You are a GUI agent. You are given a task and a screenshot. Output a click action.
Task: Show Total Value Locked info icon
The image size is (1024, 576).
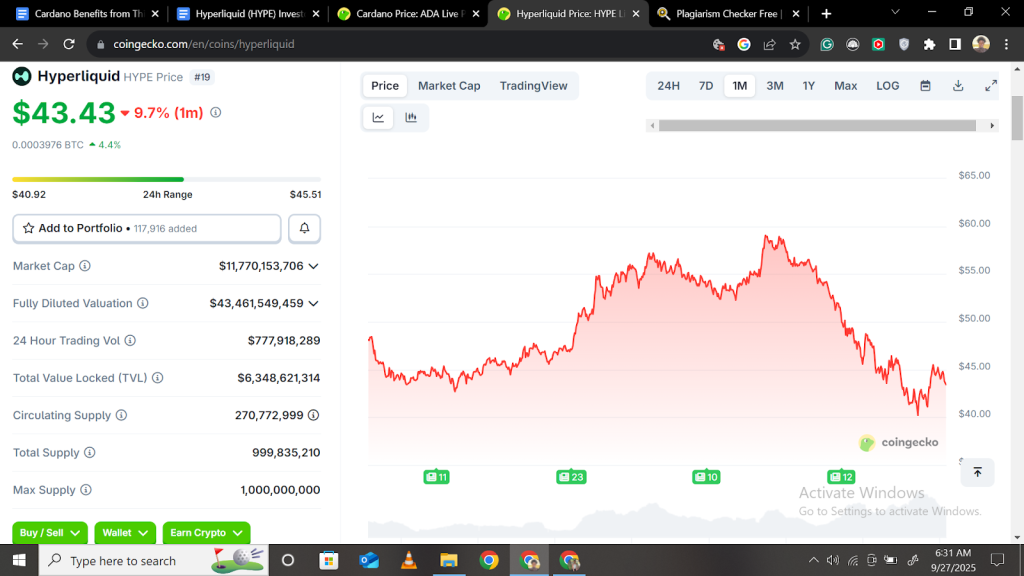(157, 377)
